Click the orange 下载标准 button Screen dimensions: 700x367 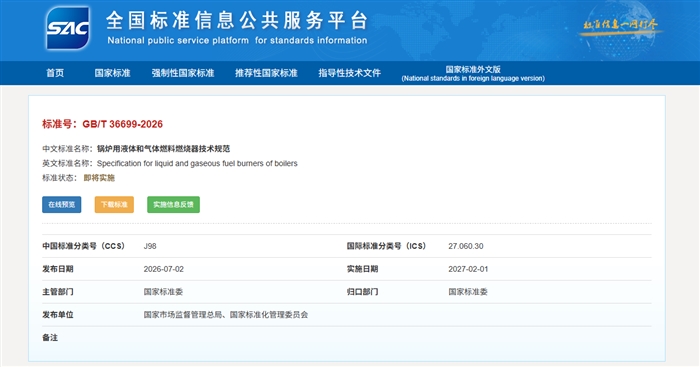click(x=114, y=204)
